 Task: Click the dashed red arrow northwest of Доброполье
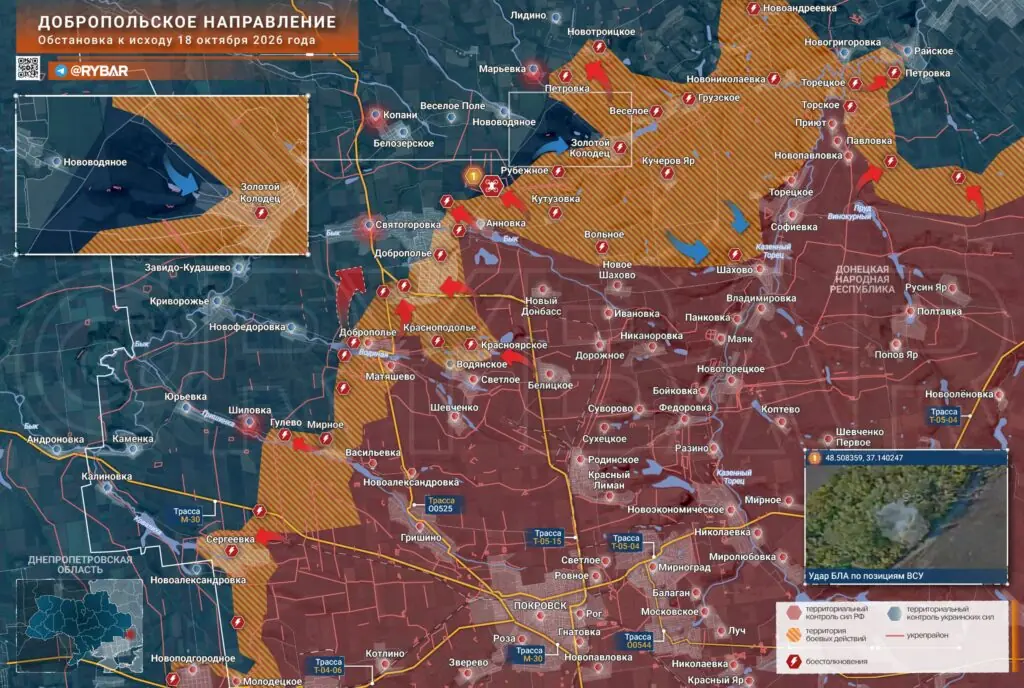point(349,294)
